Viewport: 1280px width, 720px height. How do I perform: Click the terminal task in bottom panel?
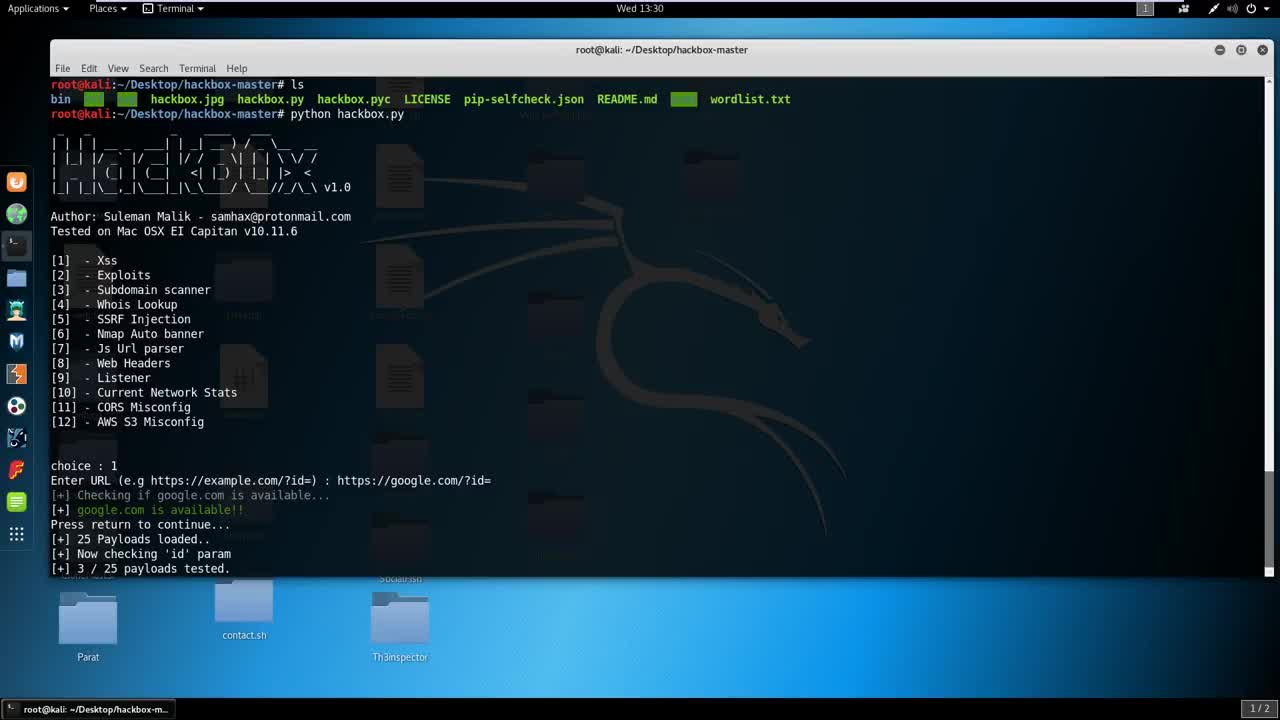coord(88,709)
